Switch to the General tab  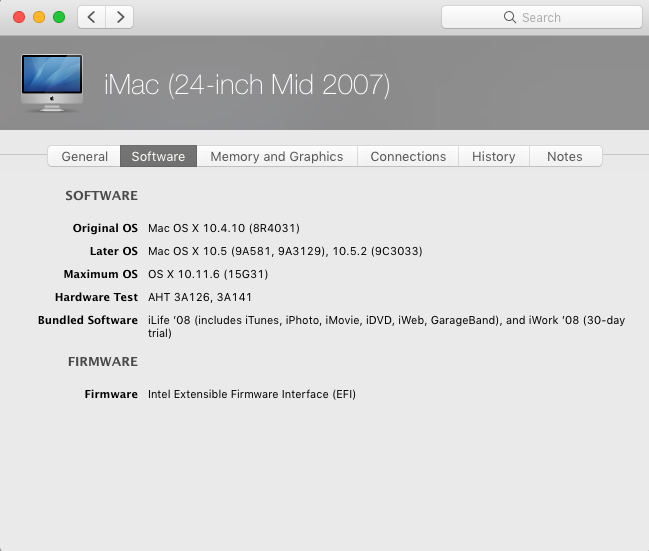tap(84, 156)
